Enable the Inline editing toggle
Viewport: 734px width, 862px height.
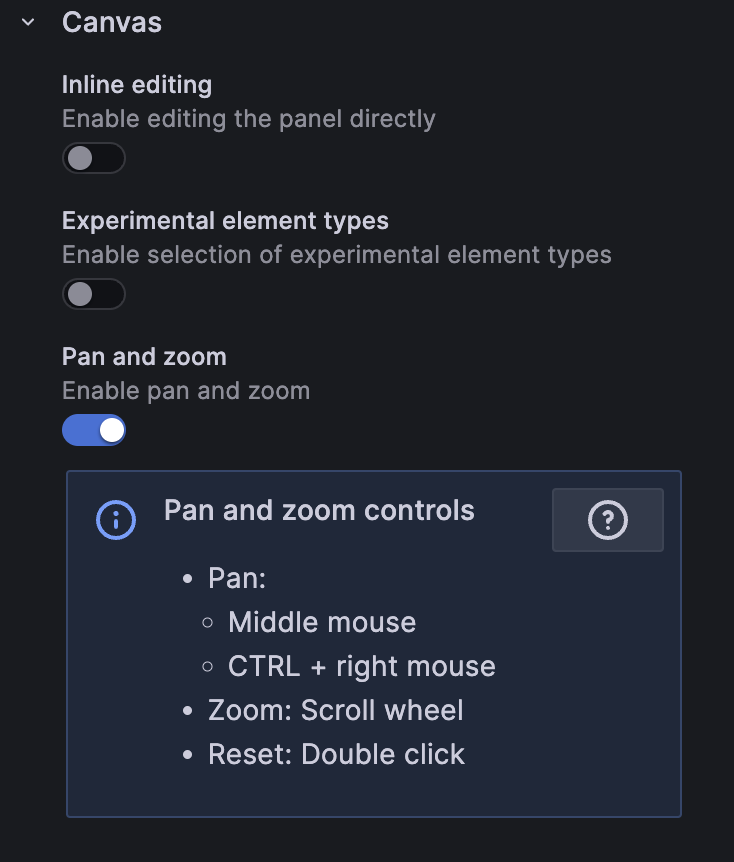point(93,158)
